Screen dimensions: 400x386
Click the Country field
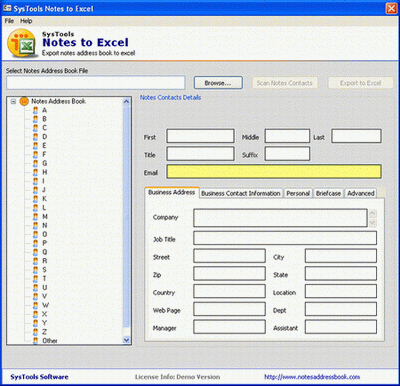click(229, 291)
